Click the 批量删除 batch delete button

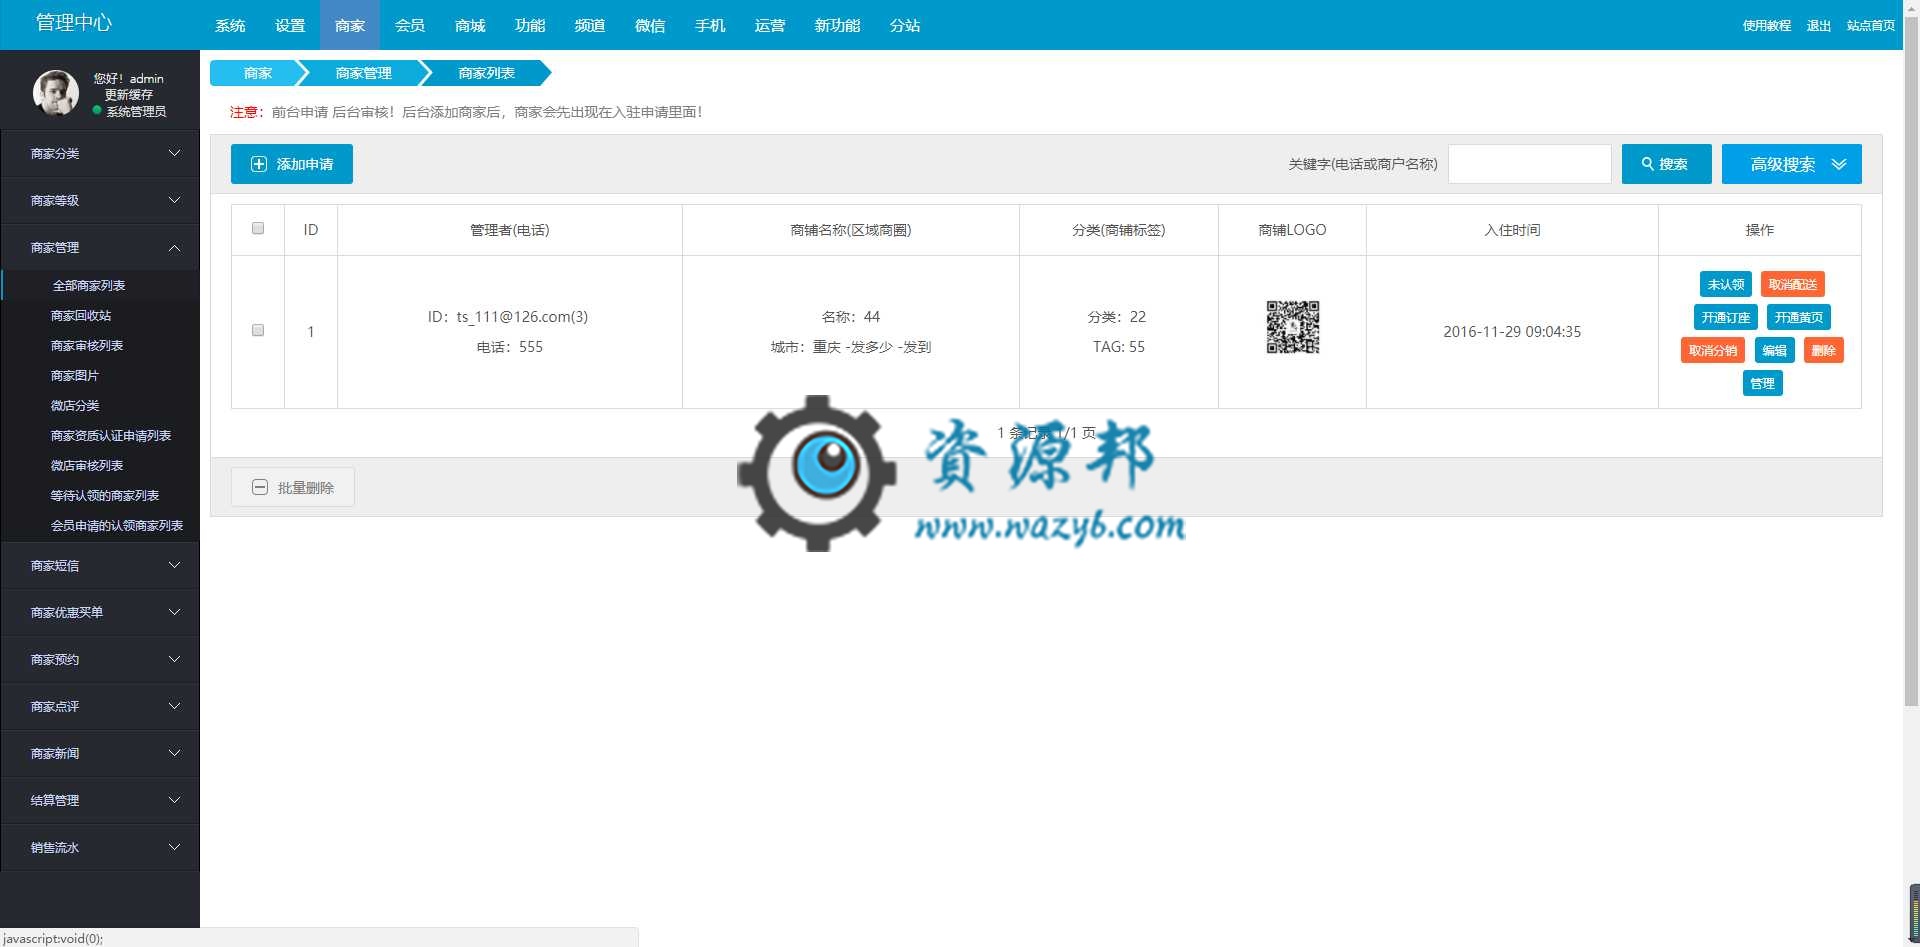(293, 487)
